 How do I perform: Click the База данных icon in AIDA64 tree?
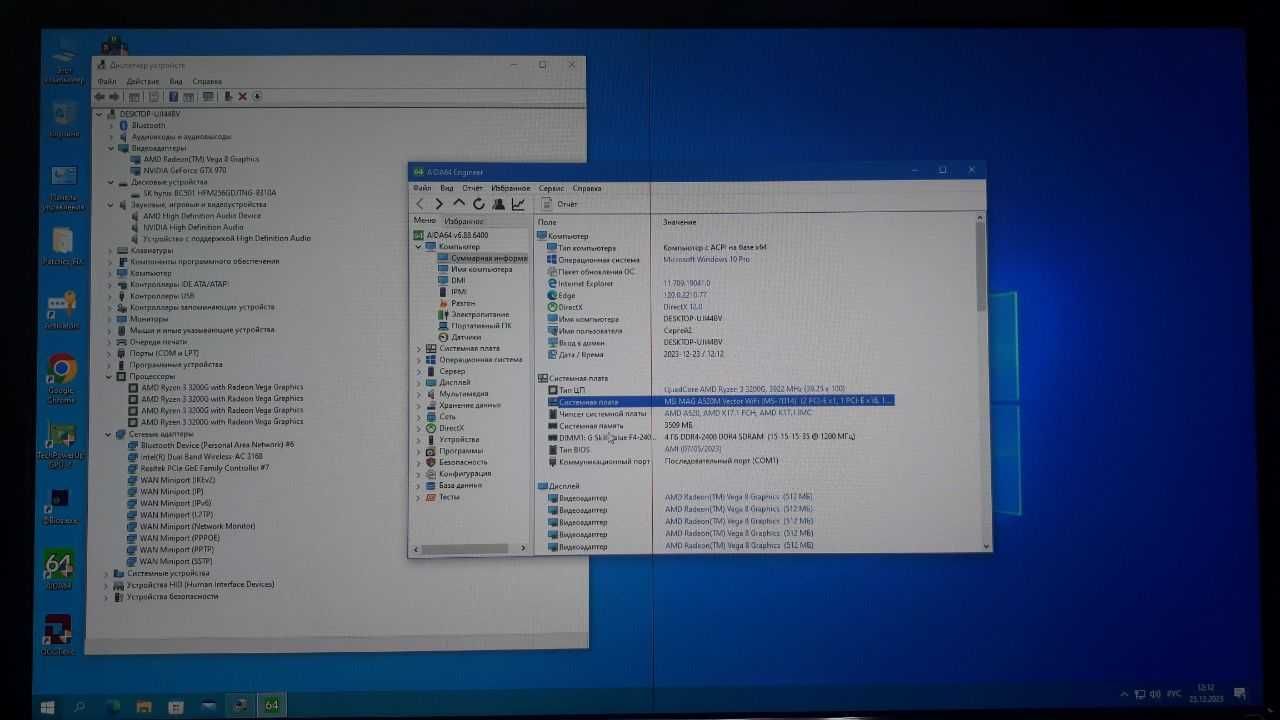(x=431, y=485)
